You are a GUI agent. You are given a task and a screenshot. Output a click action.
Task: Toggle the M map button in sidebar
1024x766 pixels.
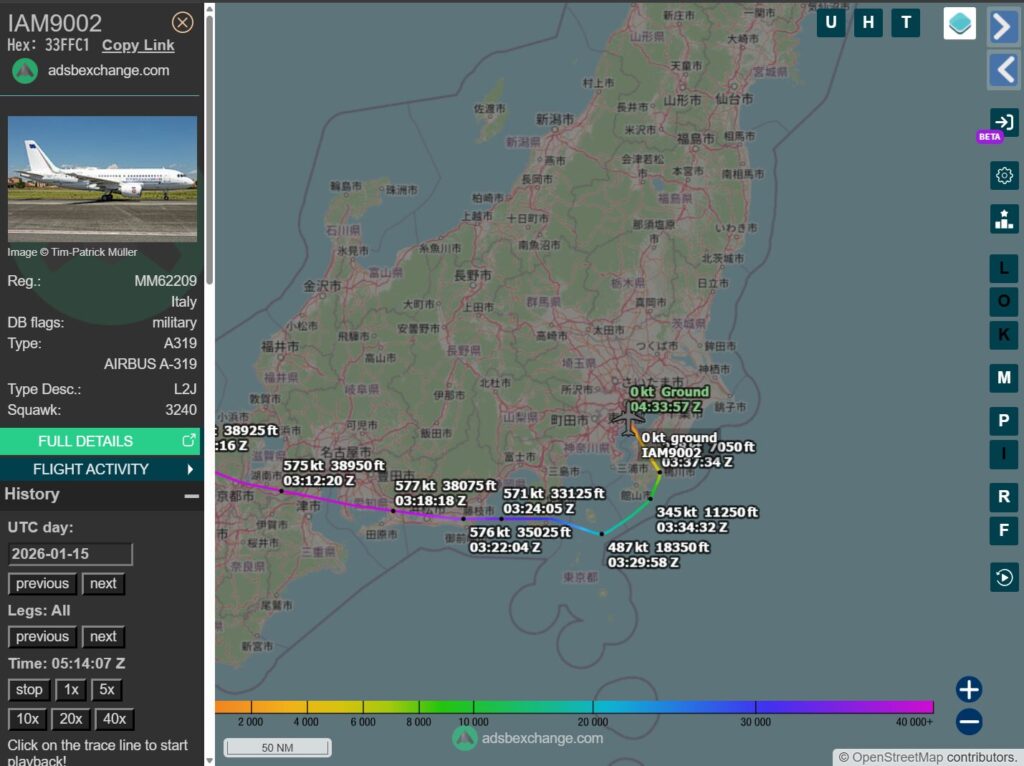[x=1004, y=378]
